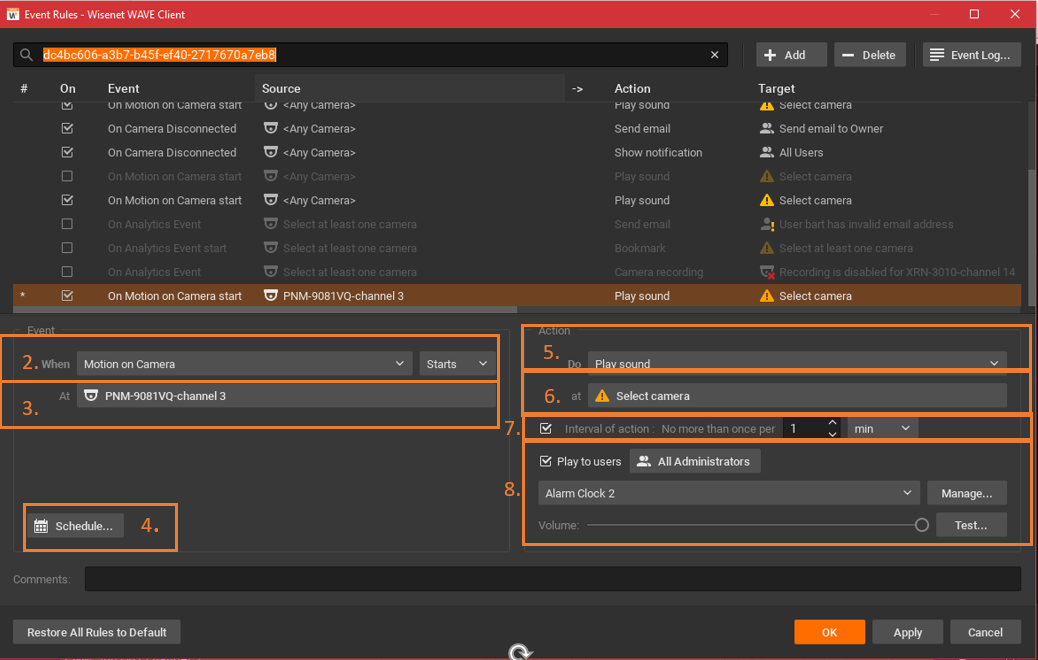Clear the search field with the X icon
Viewport: 1038px width, 660px height.
[714, 55]
